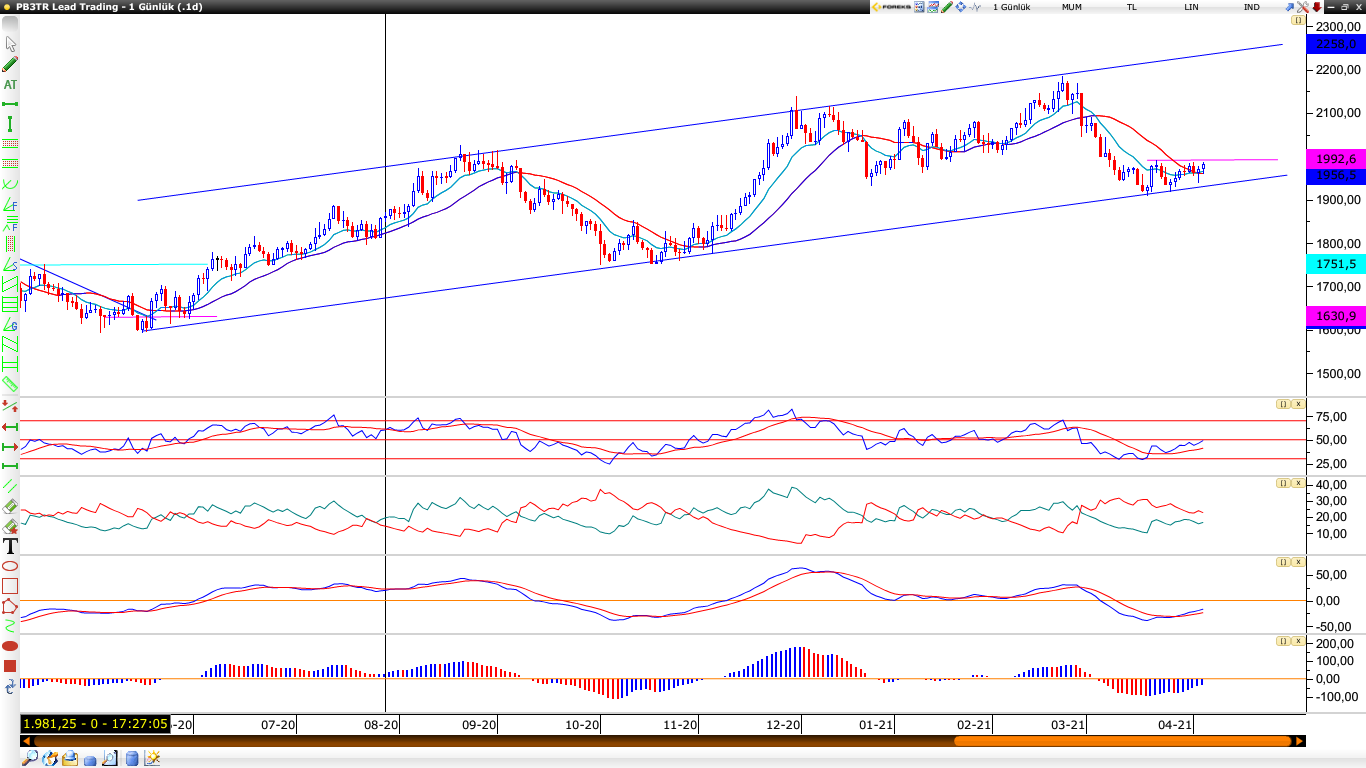Select the ellipse outline drawing tool
1366x768 pixels.
10,566
